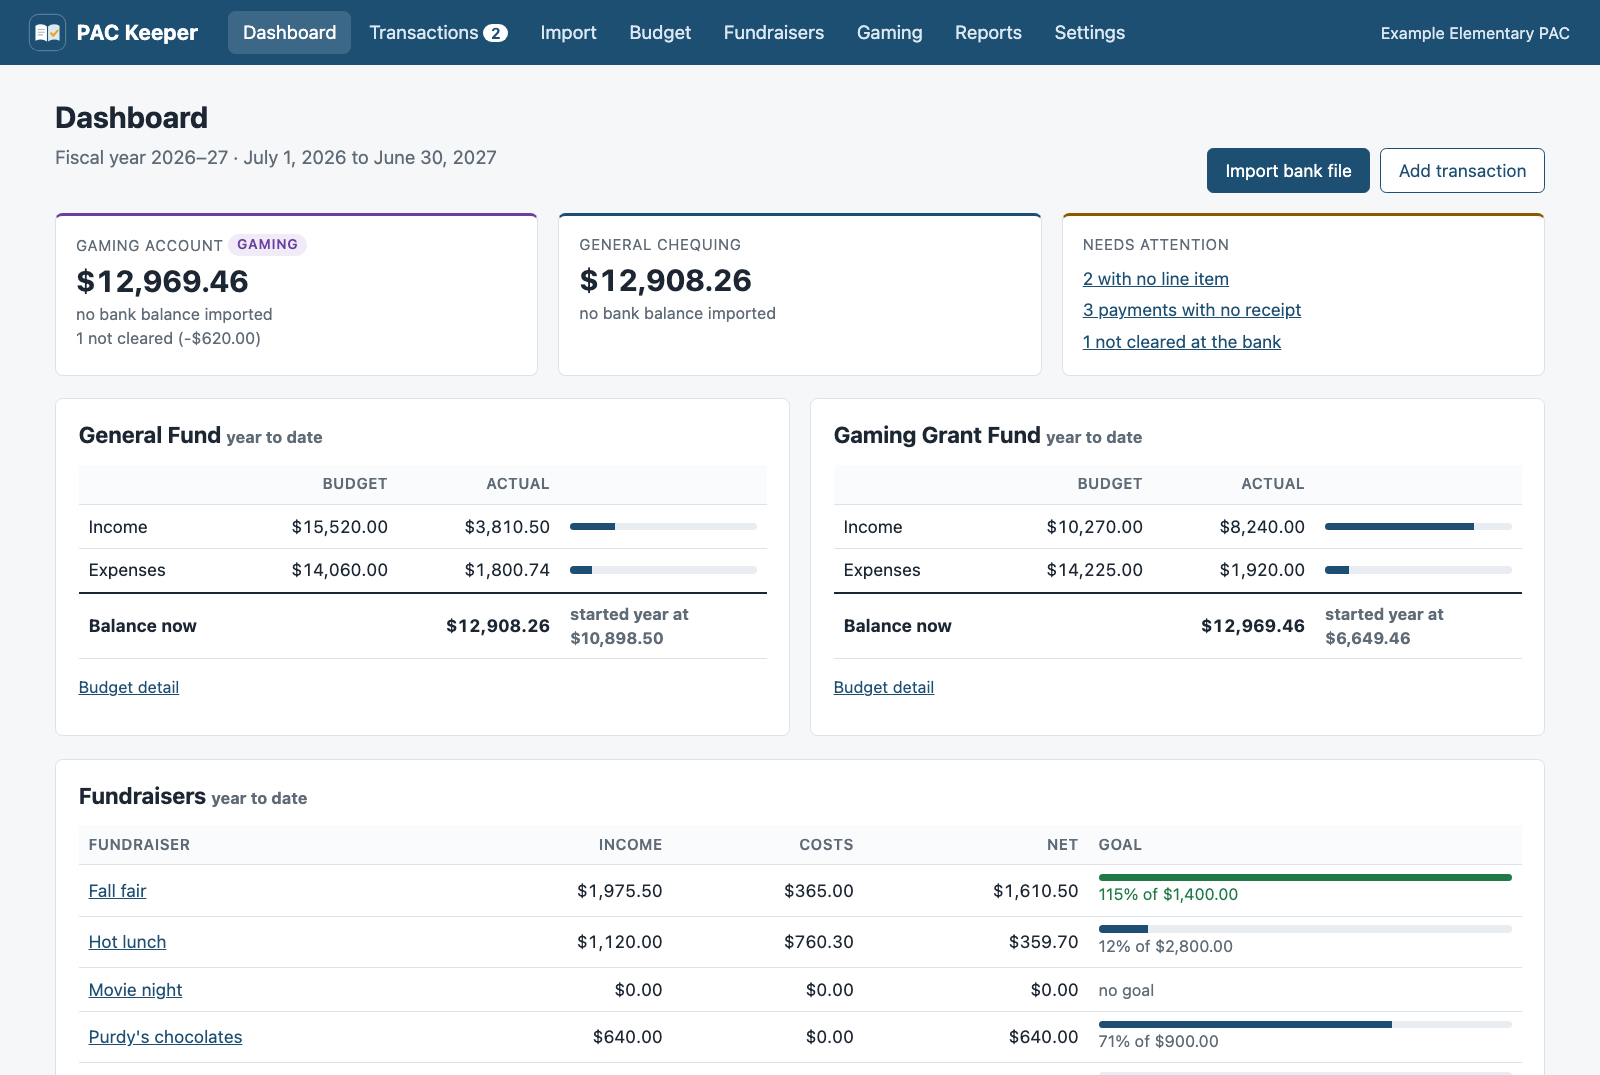Click 'Example Elementary PAC' organization name

pyautogui.click(x=1475, y=33)
